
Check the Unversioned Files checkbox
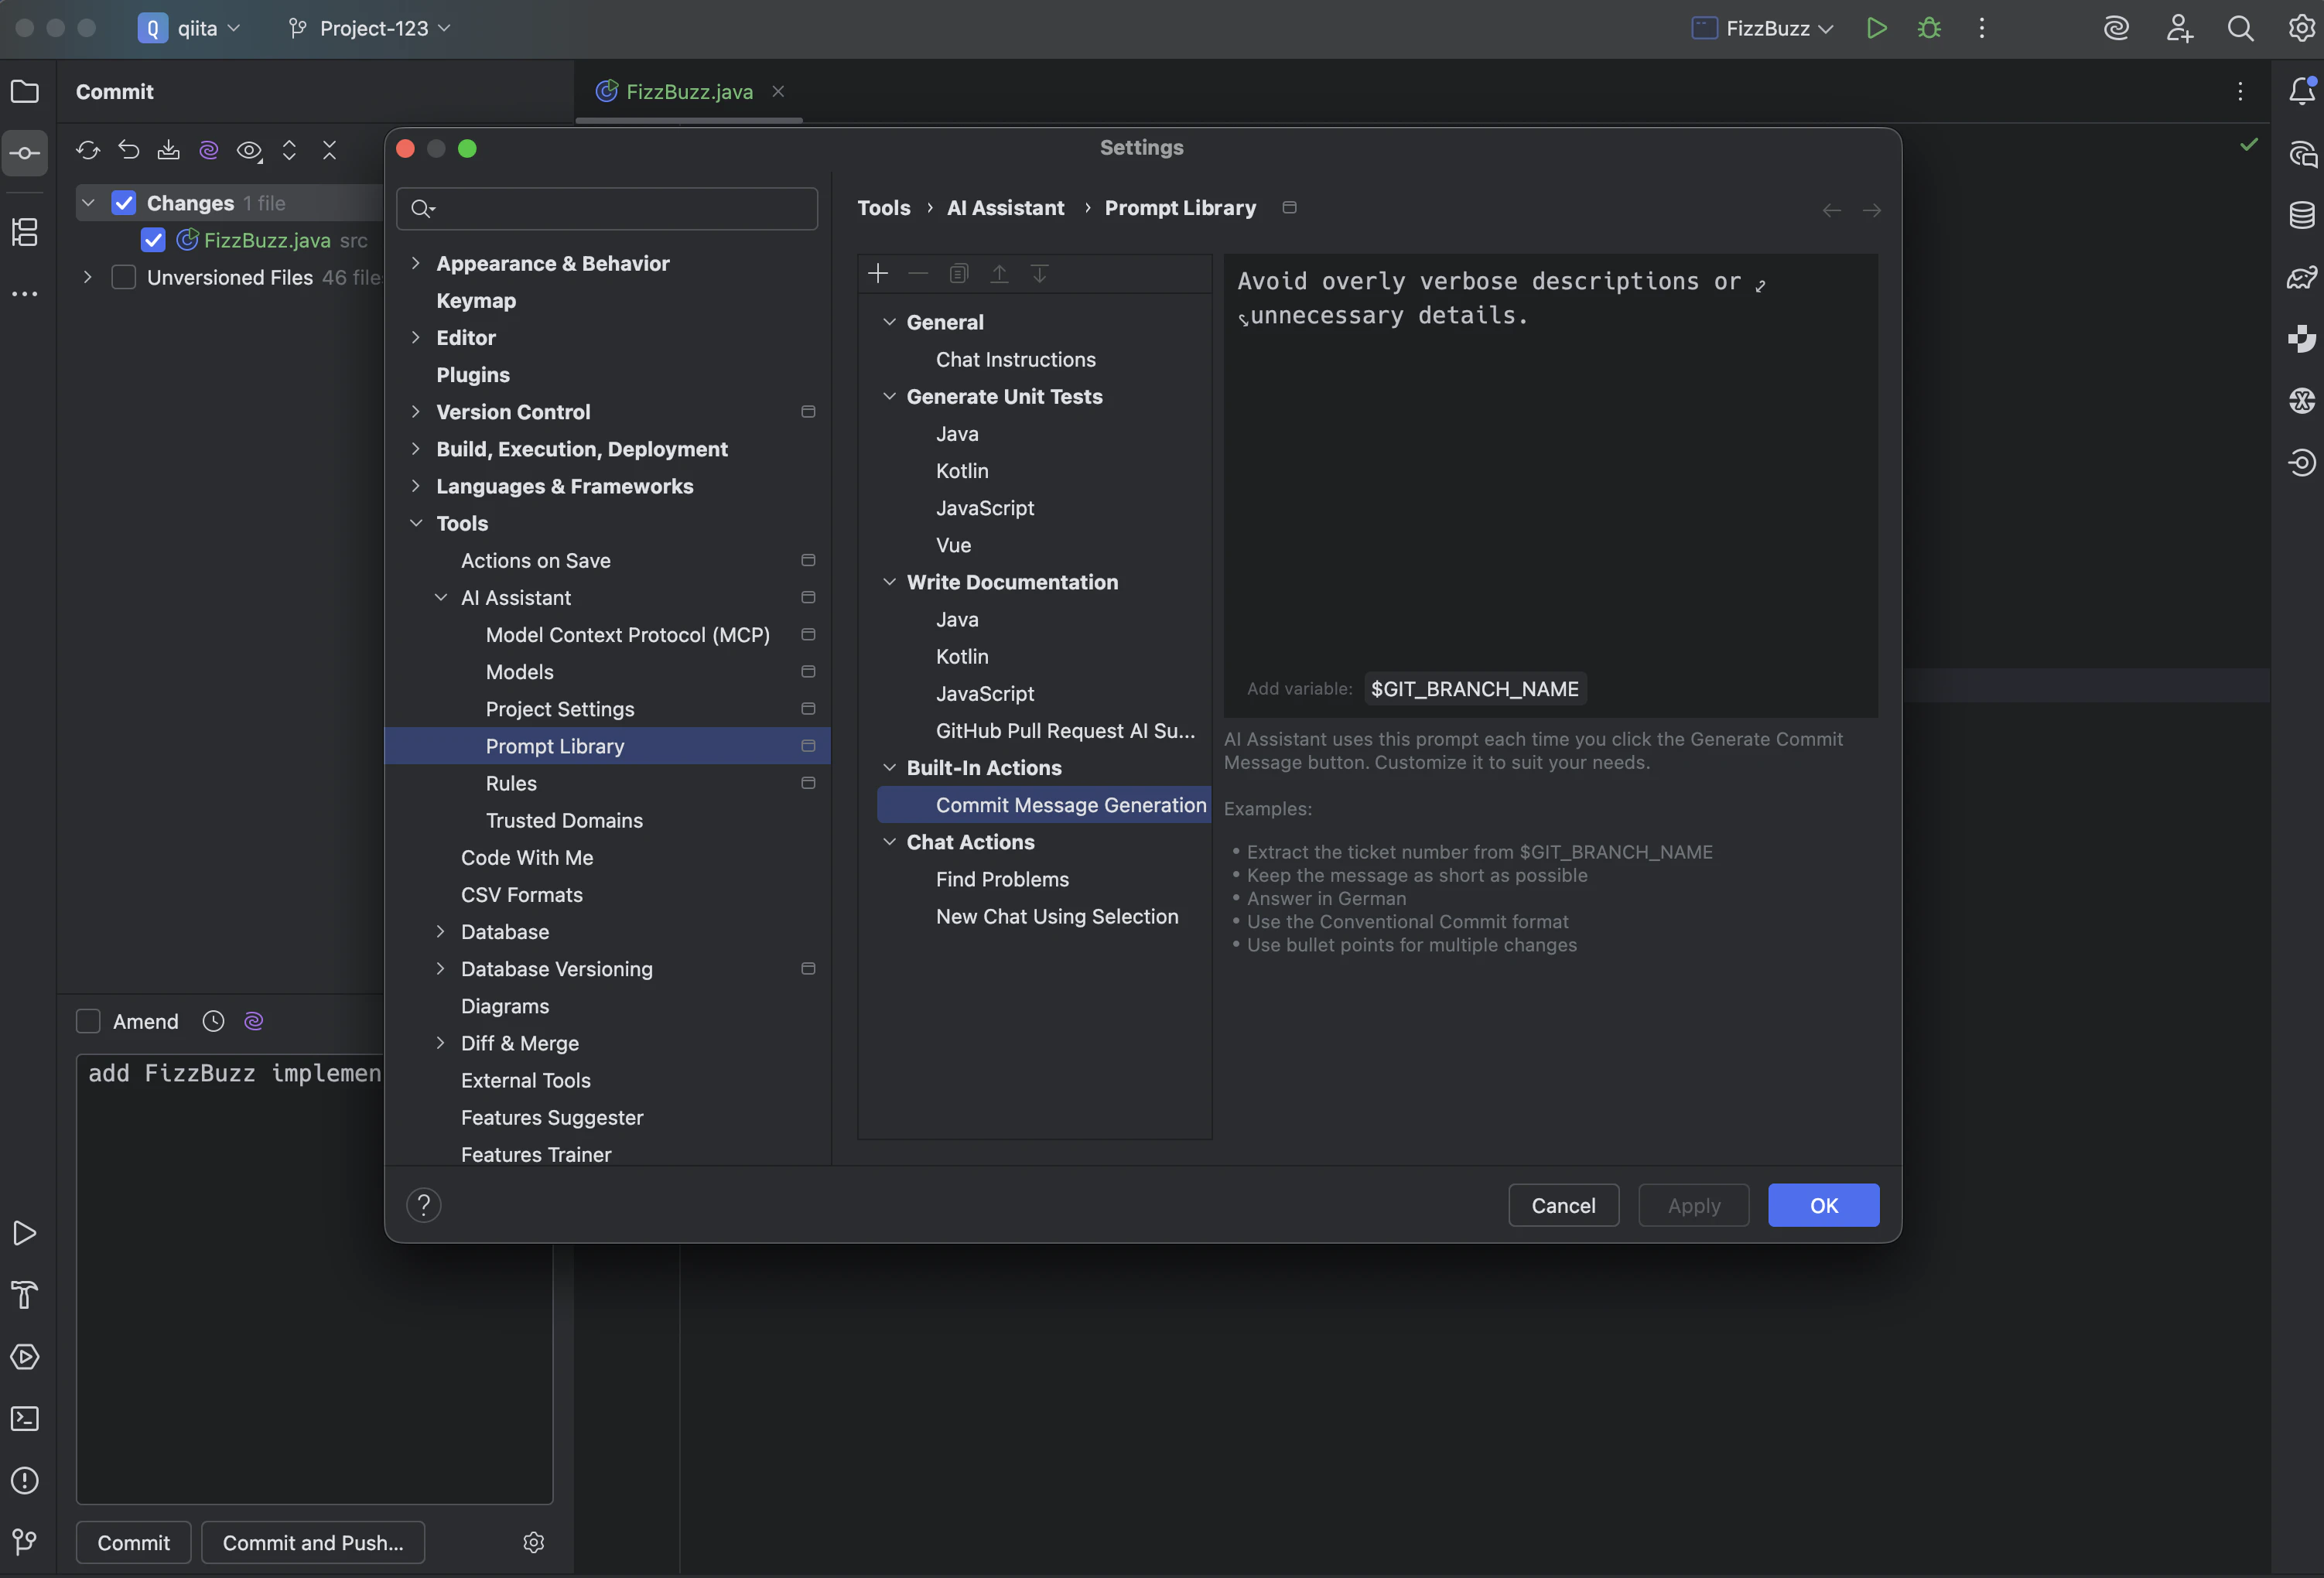[123, 277]
